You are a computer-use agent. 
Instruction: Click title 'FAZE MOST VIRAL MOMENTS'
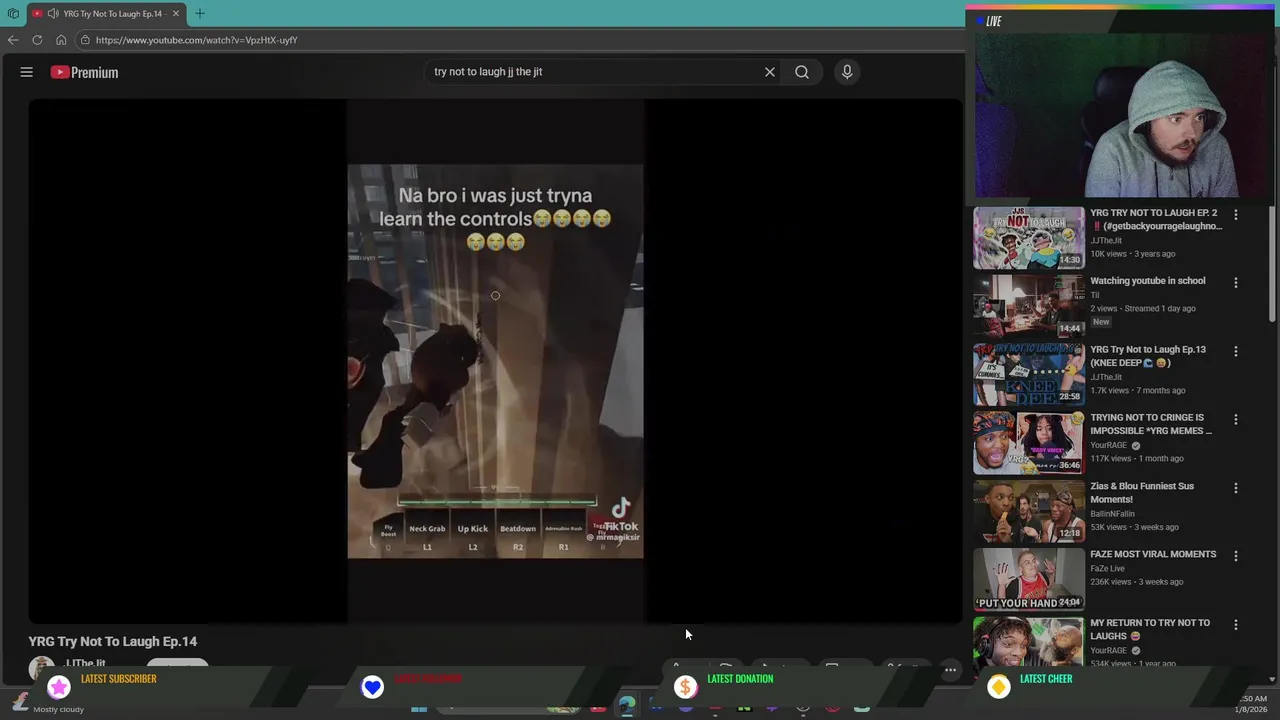pos(1153,554)
